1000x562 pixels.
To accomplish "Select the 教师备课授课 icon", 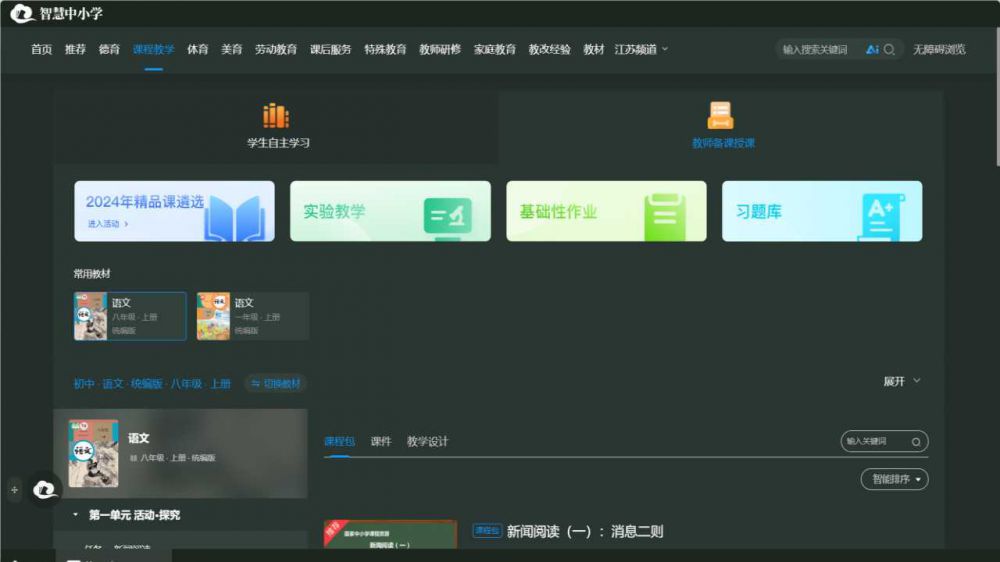I will coord(721,116).
